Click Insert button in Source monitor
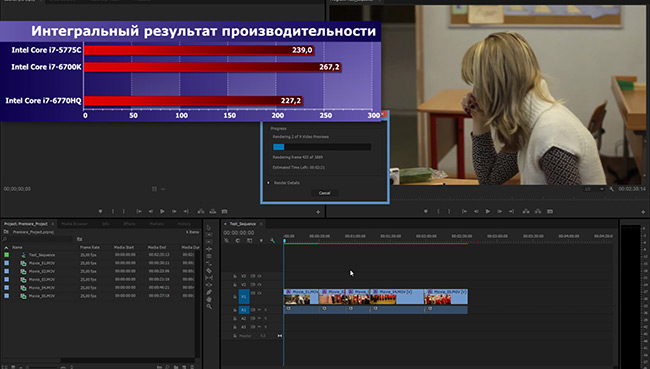This screenshot has width=650, height=369. tap(201, 211)
